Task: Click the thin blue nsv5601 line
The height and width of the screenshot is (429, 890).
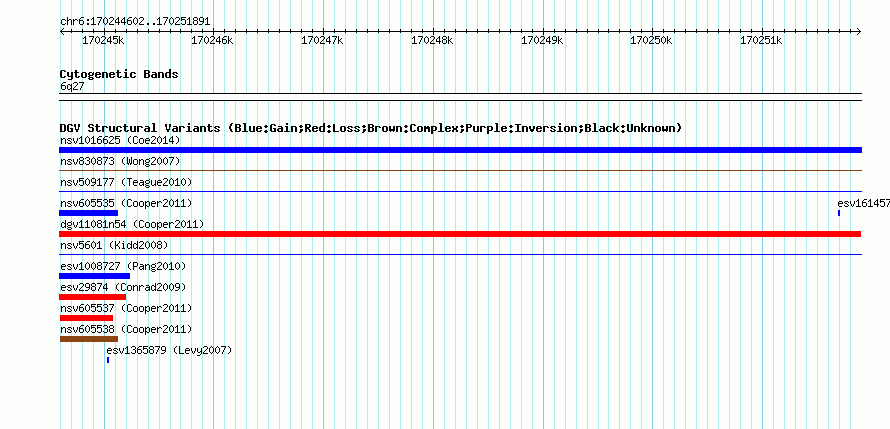Action: pyautogui.click(x=460, y=254)
